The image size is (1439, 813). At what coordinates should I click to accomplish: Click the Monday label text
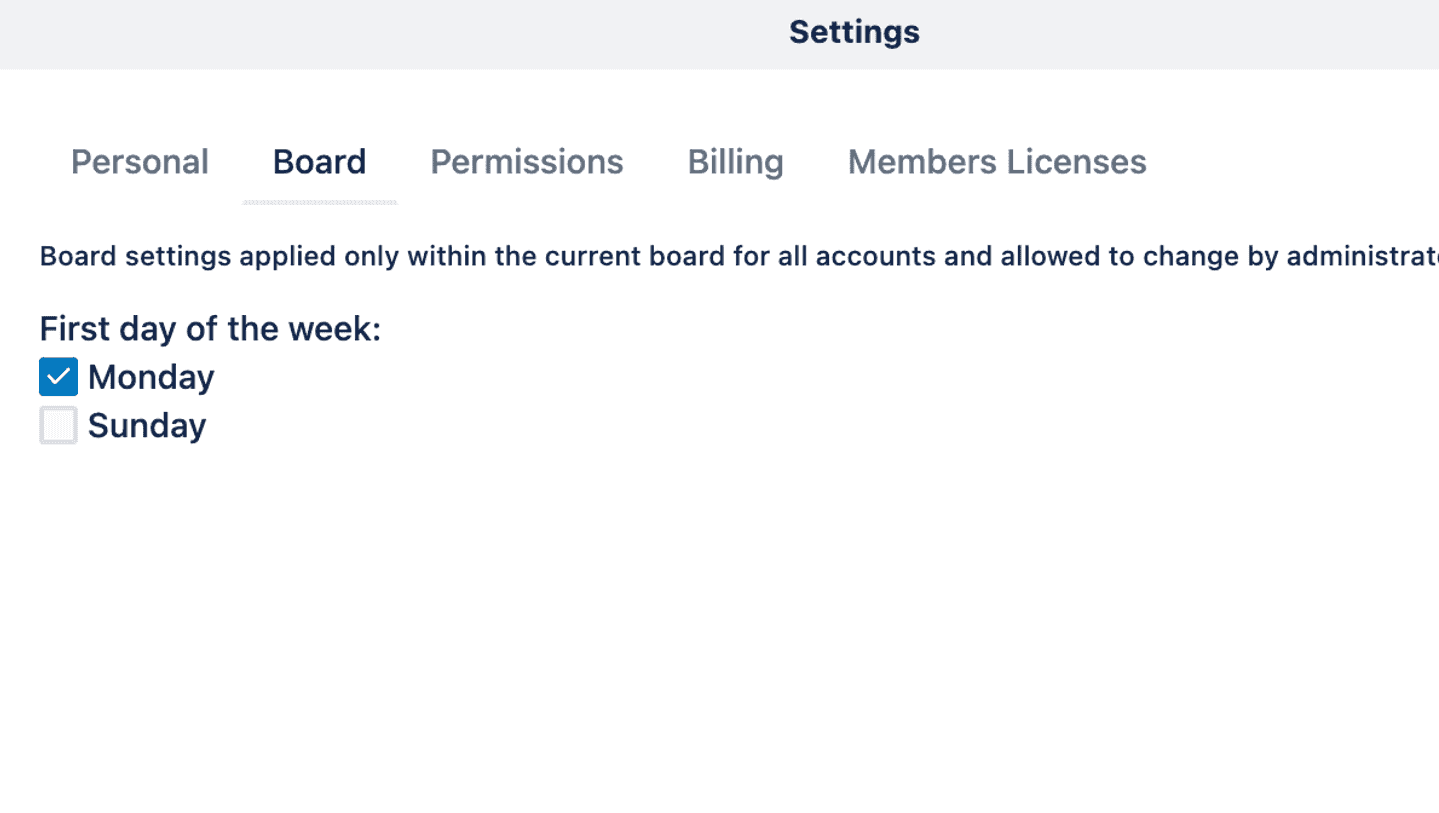tap(151, 377)
